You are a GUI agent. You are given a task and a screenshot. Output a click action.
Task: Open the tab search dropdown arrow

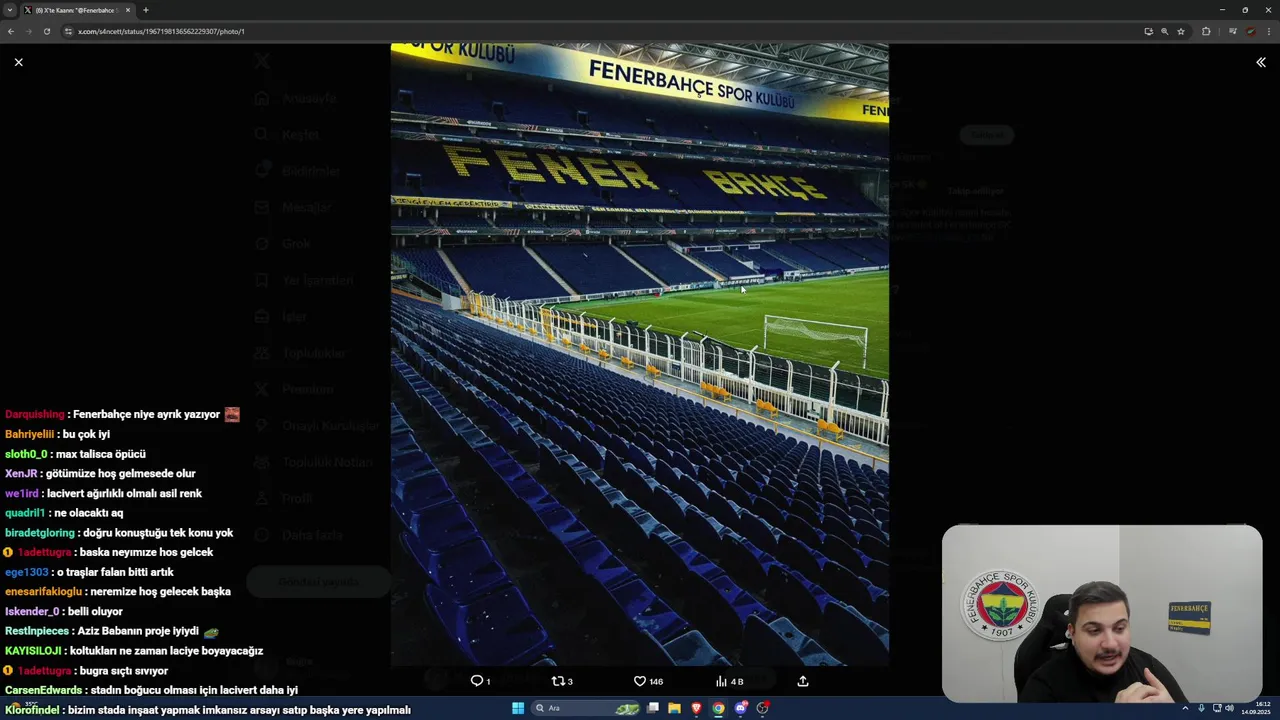coord(10,10)
